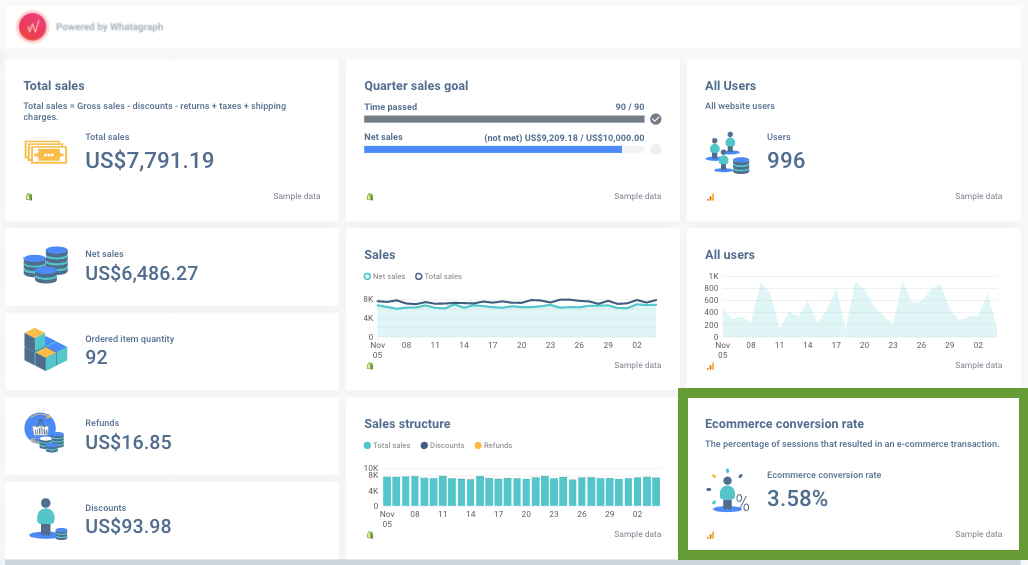The width and height of the screenshot is (1028, 565).
Task: Click the Refunds basket icon
Action: pos(45,432)
